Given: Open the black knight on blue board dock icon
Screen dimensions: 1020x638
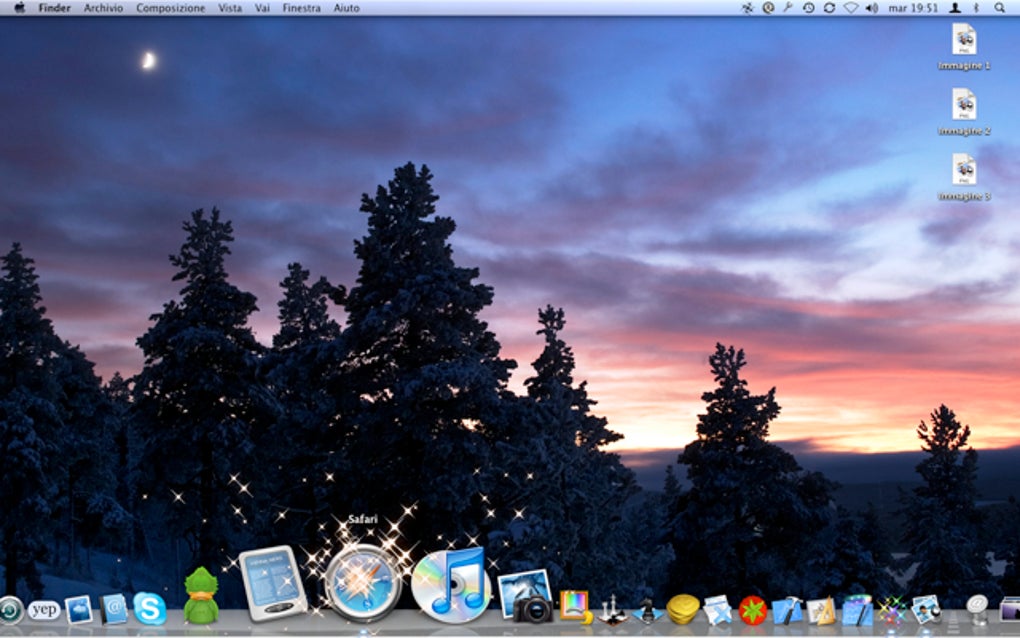Looking at the screenshot, I should 647,611.
